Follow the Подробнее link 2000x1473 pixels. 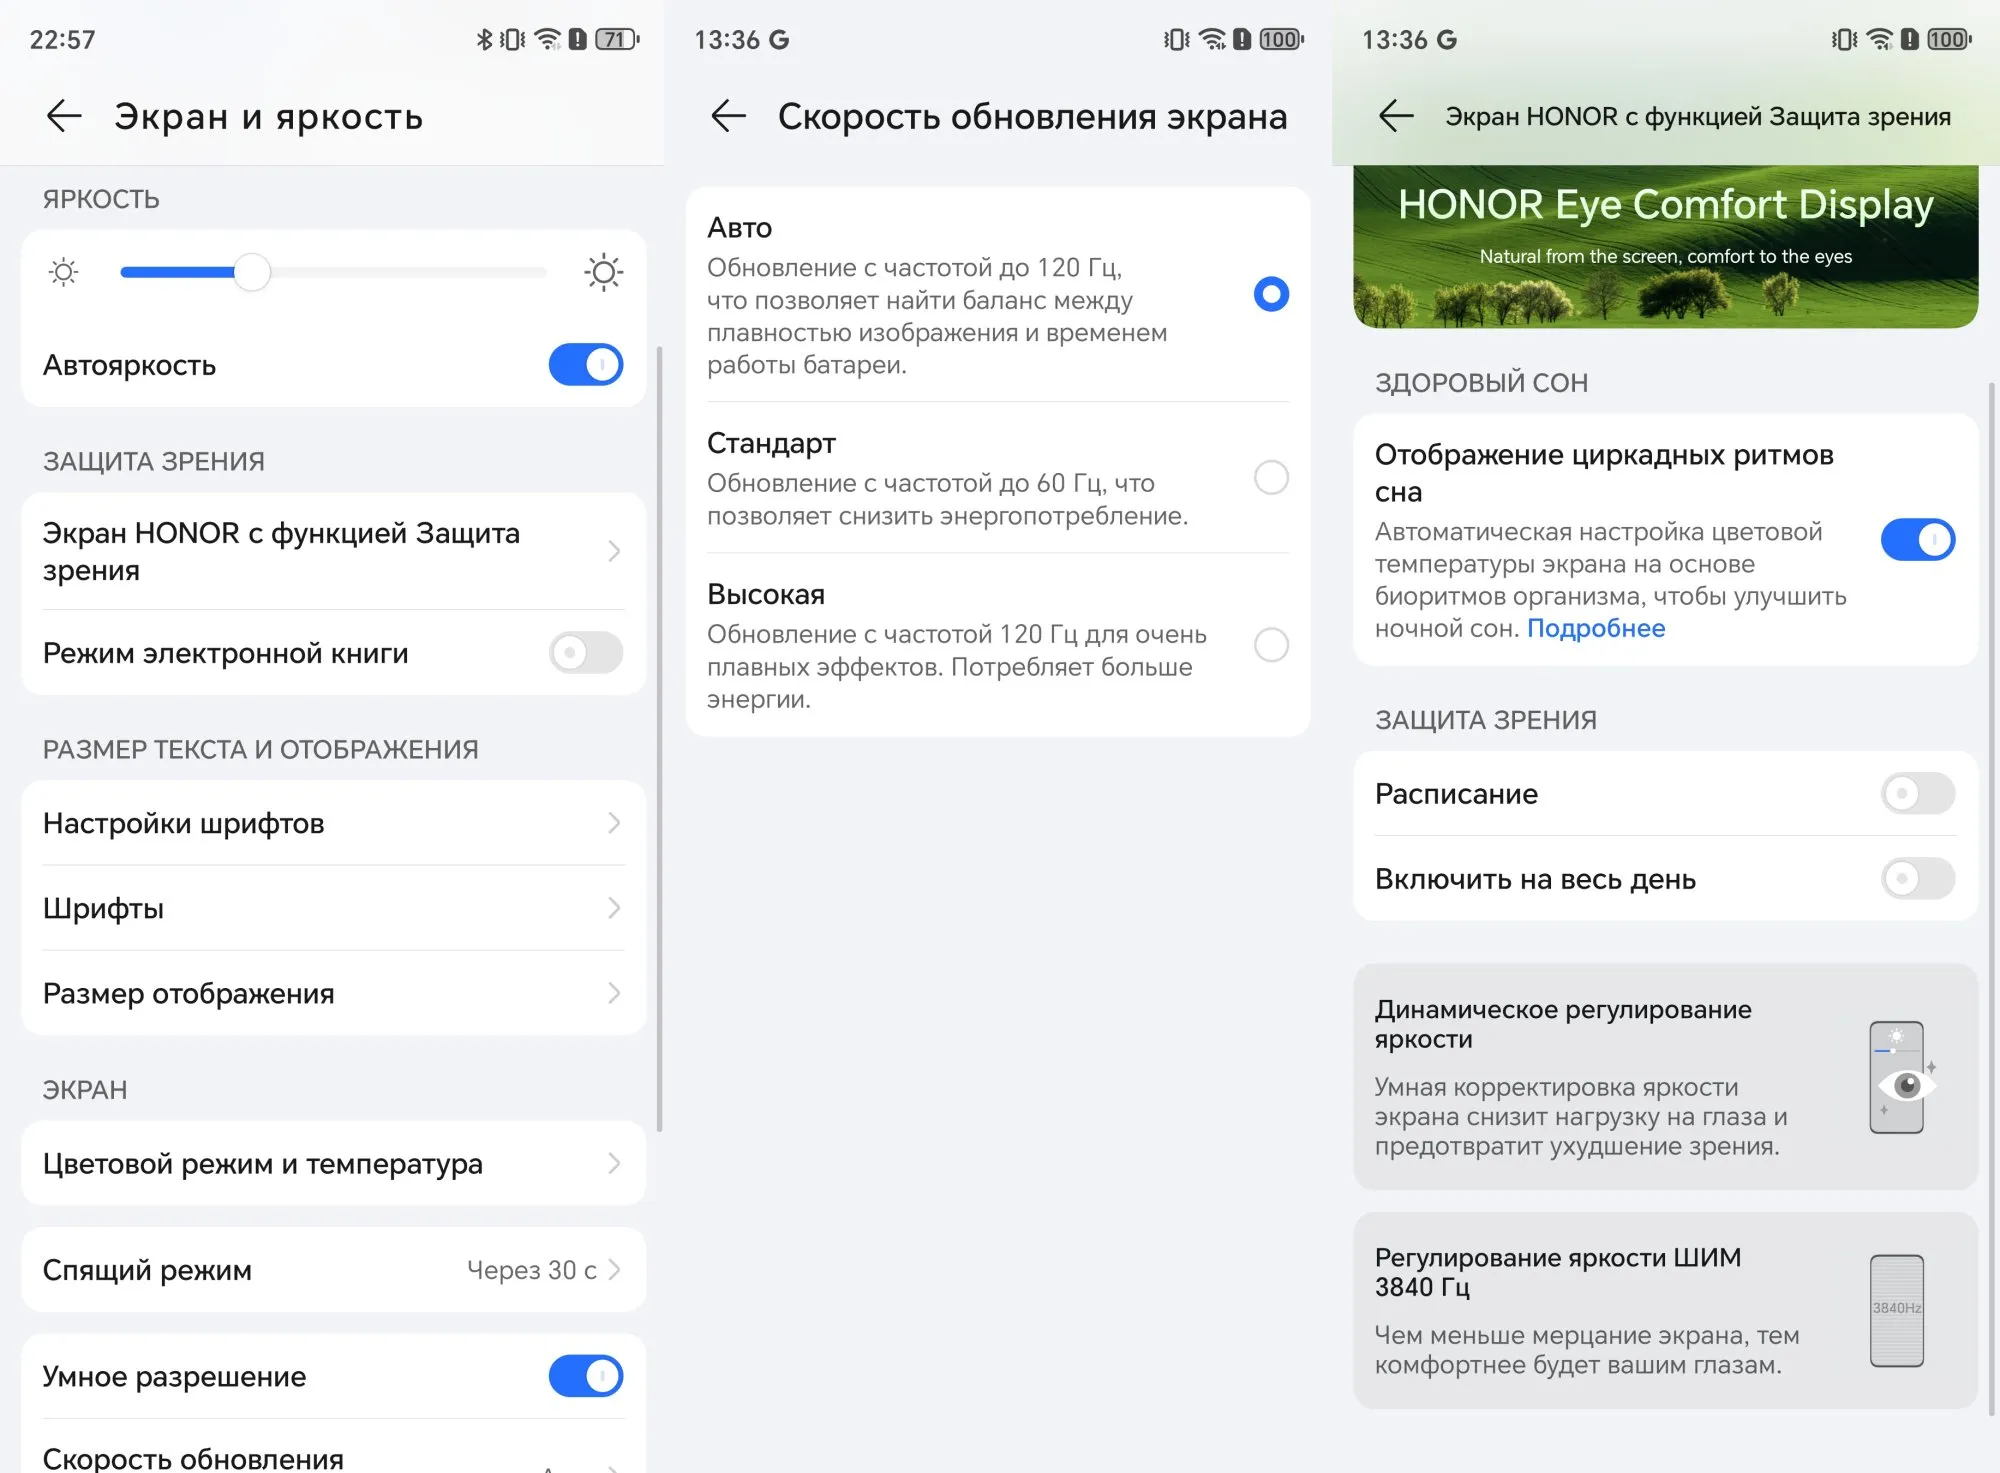tap(1596, 628)
